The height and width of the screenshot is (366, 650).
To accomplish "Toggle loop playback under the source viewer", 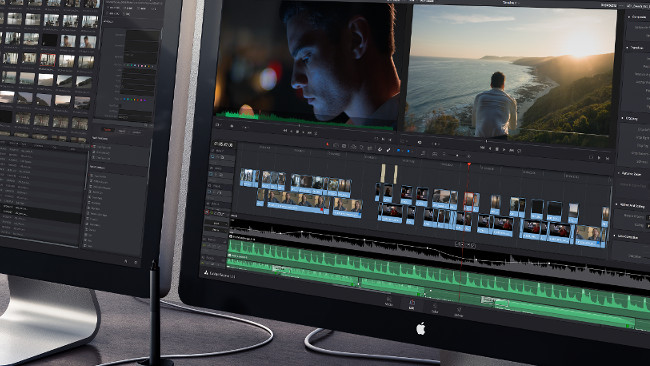I will [315, 133].
